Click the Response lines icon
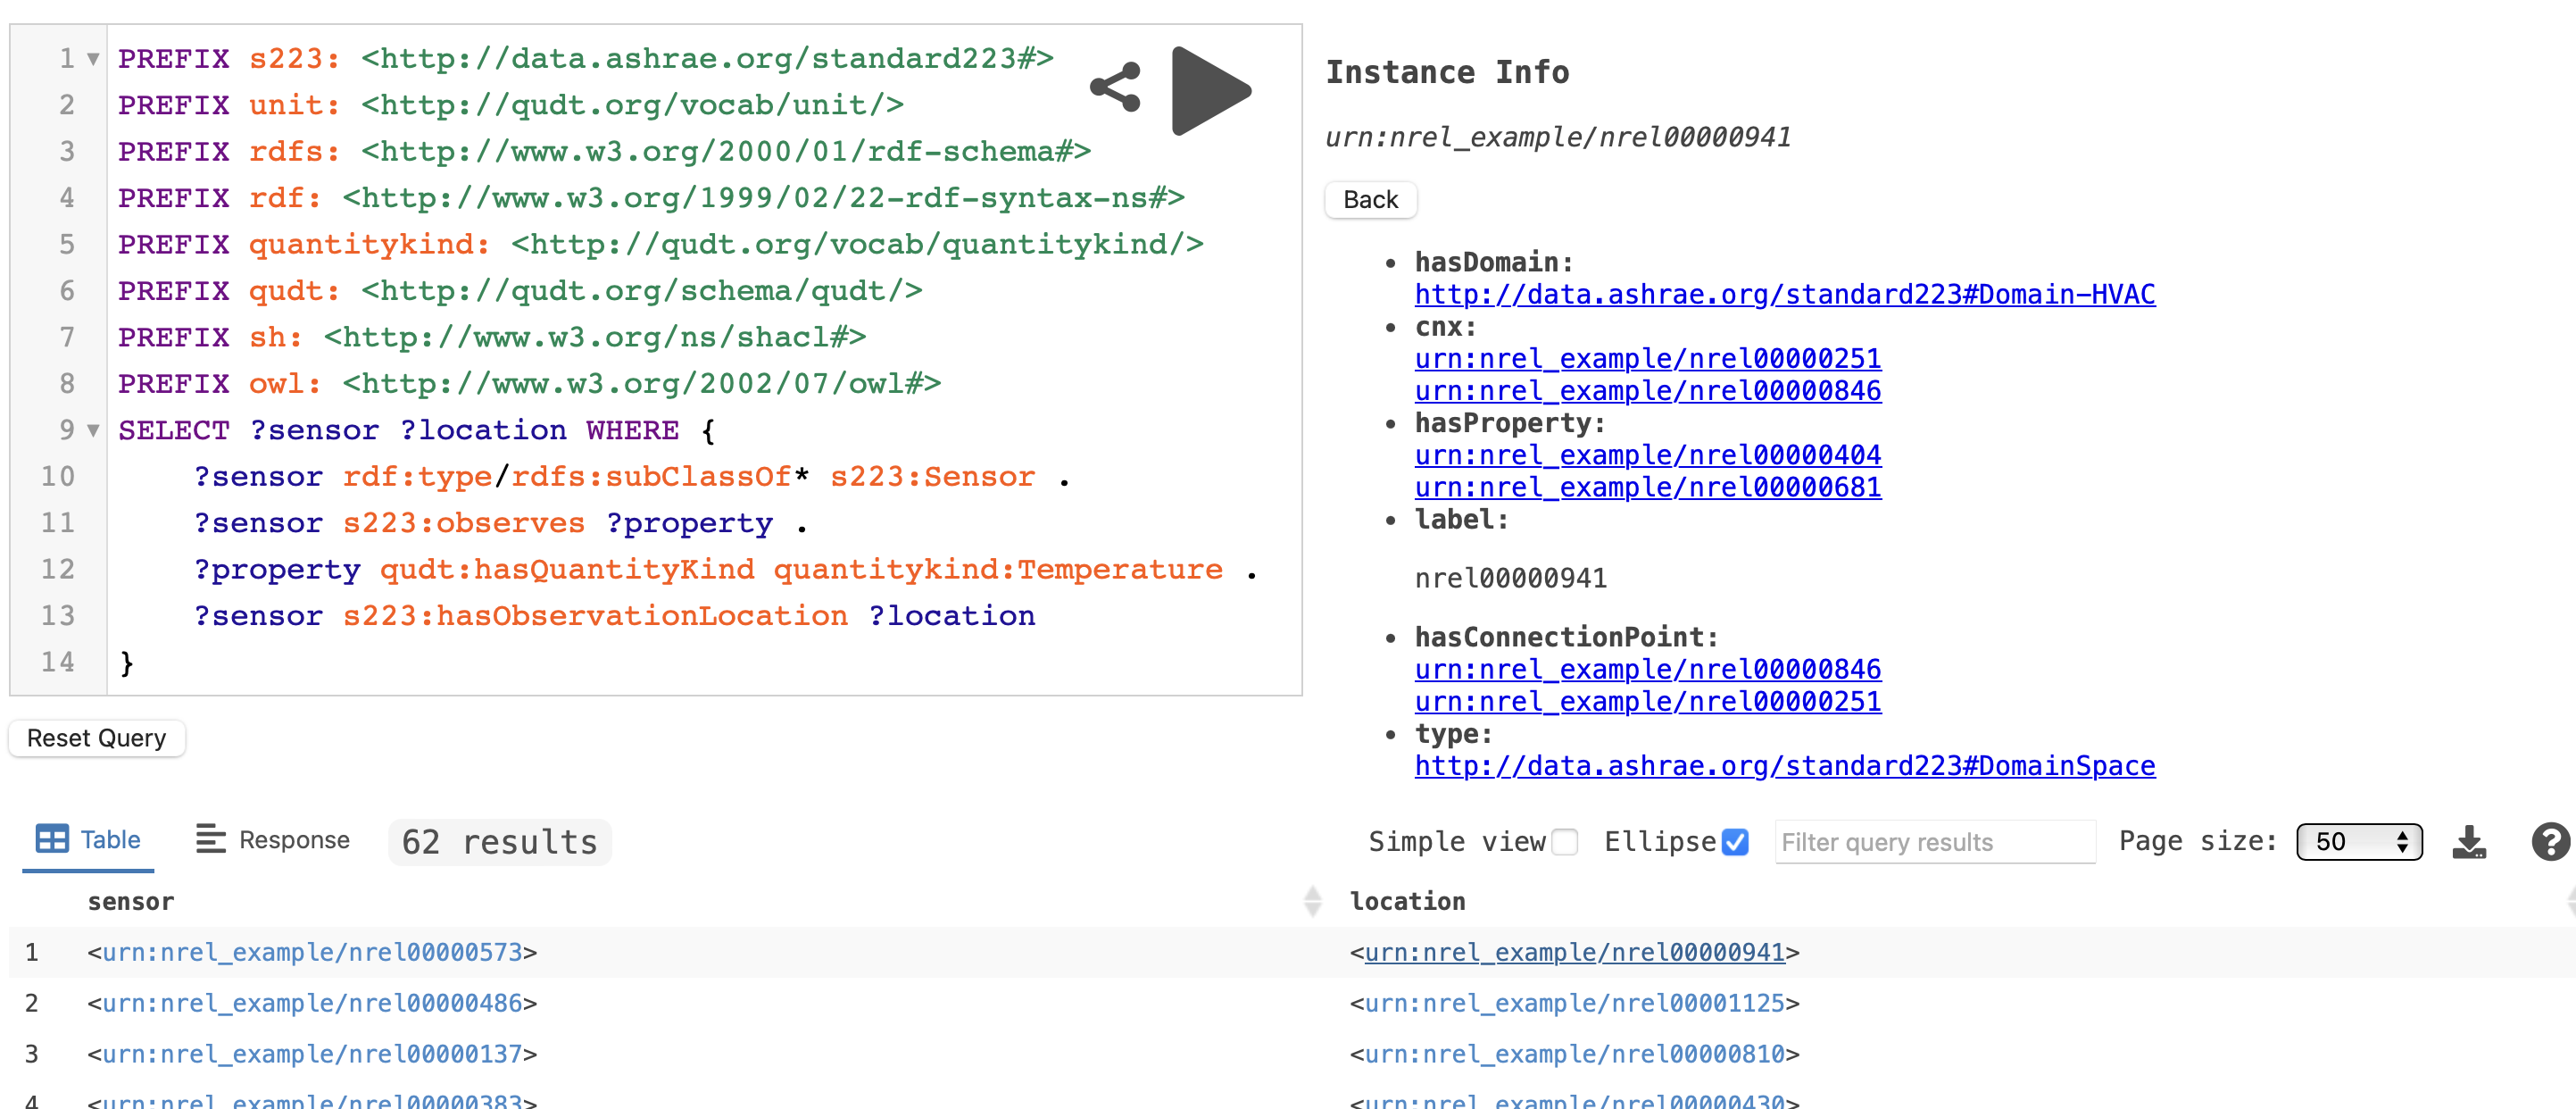 click(210, 839)
